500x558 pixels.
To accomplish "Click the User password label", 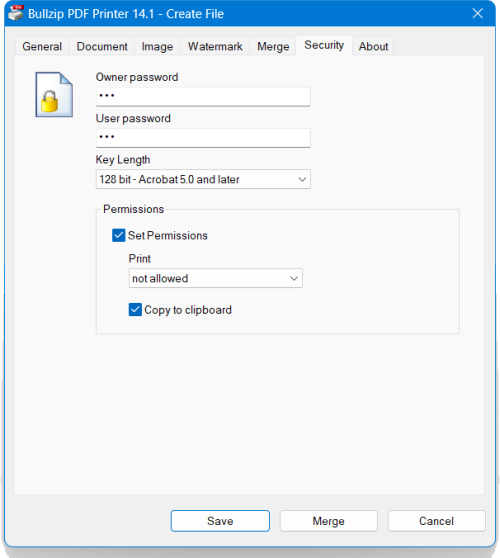I will point(133,119).
